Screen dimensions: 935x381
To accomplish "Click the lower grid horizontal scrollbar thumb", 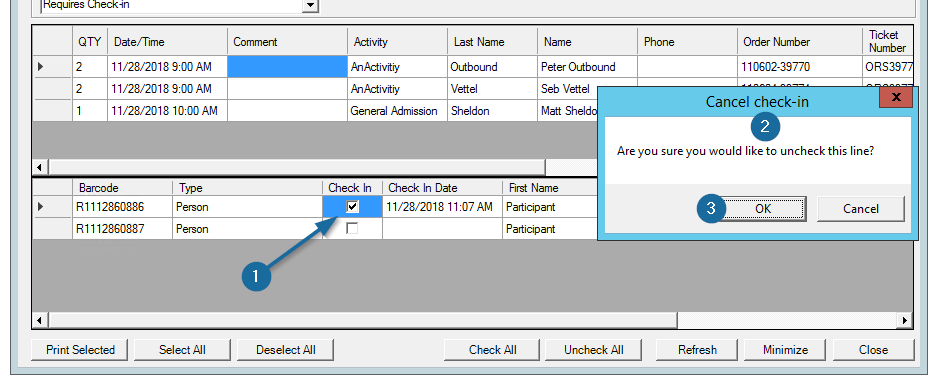I will [363, 321].
